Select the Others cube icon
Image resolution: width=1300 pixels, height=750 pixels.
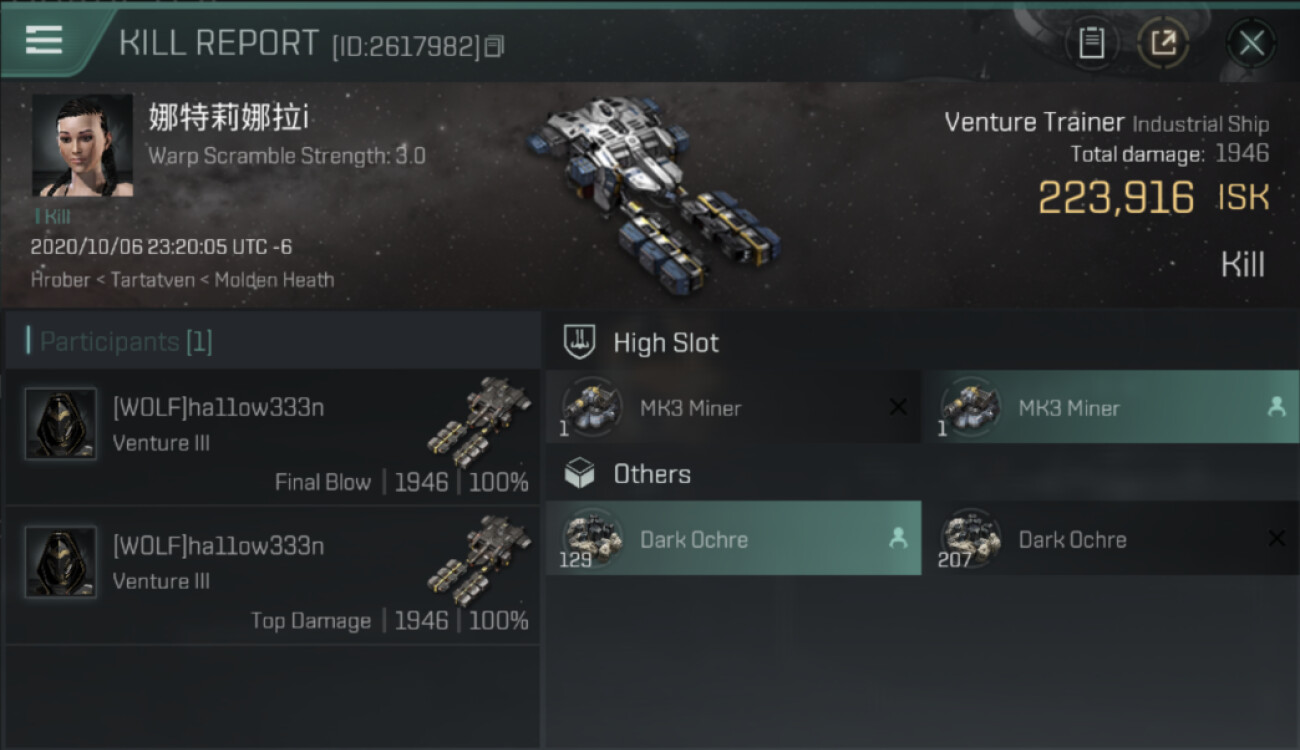point(580,473)
